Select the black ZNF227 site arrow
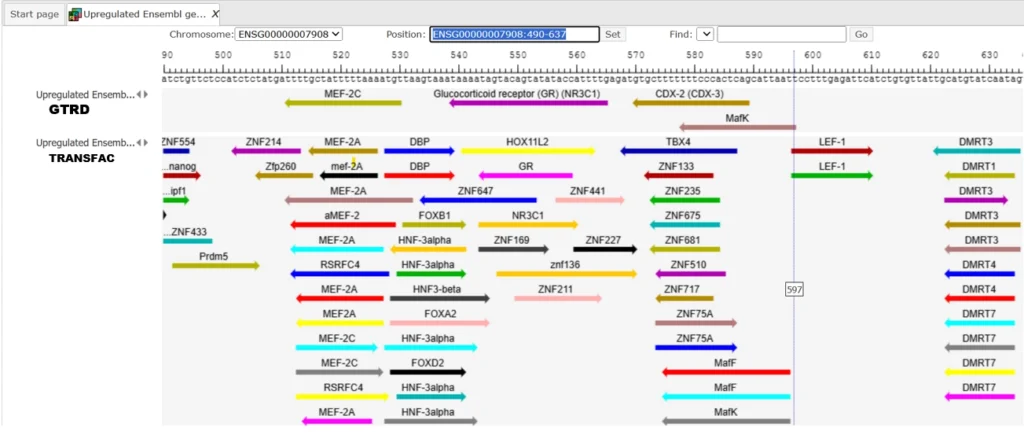Image resolution: width=1024 pixels, height=435 pixels. tap(604, 249)
